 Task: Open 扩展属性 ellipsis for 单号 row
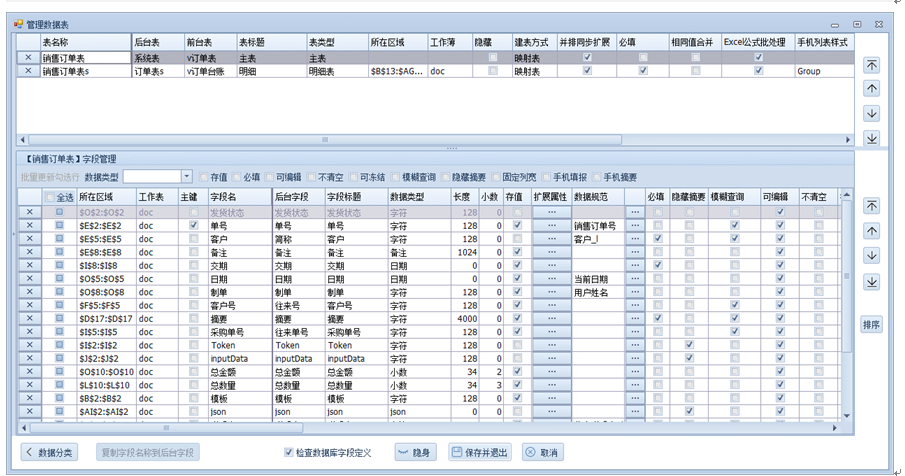click(x=551, y=226)
